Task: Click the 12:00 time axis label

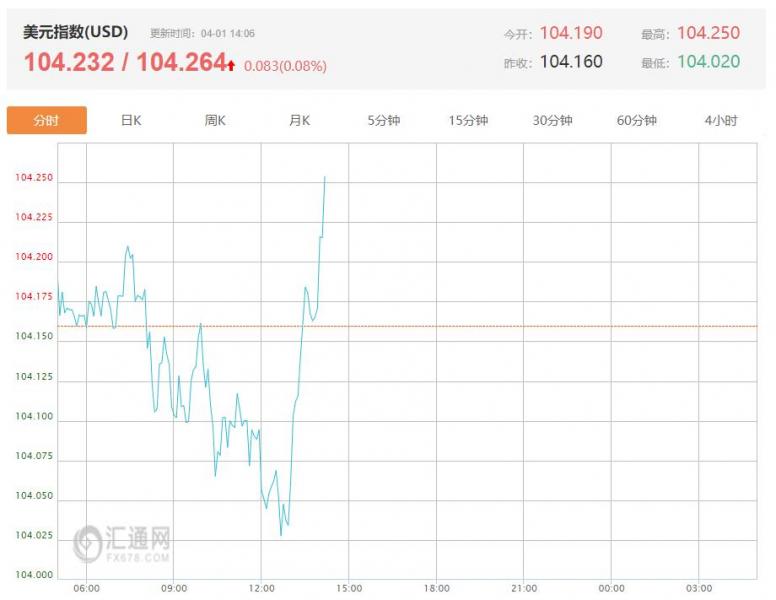Action: (261, 588)
